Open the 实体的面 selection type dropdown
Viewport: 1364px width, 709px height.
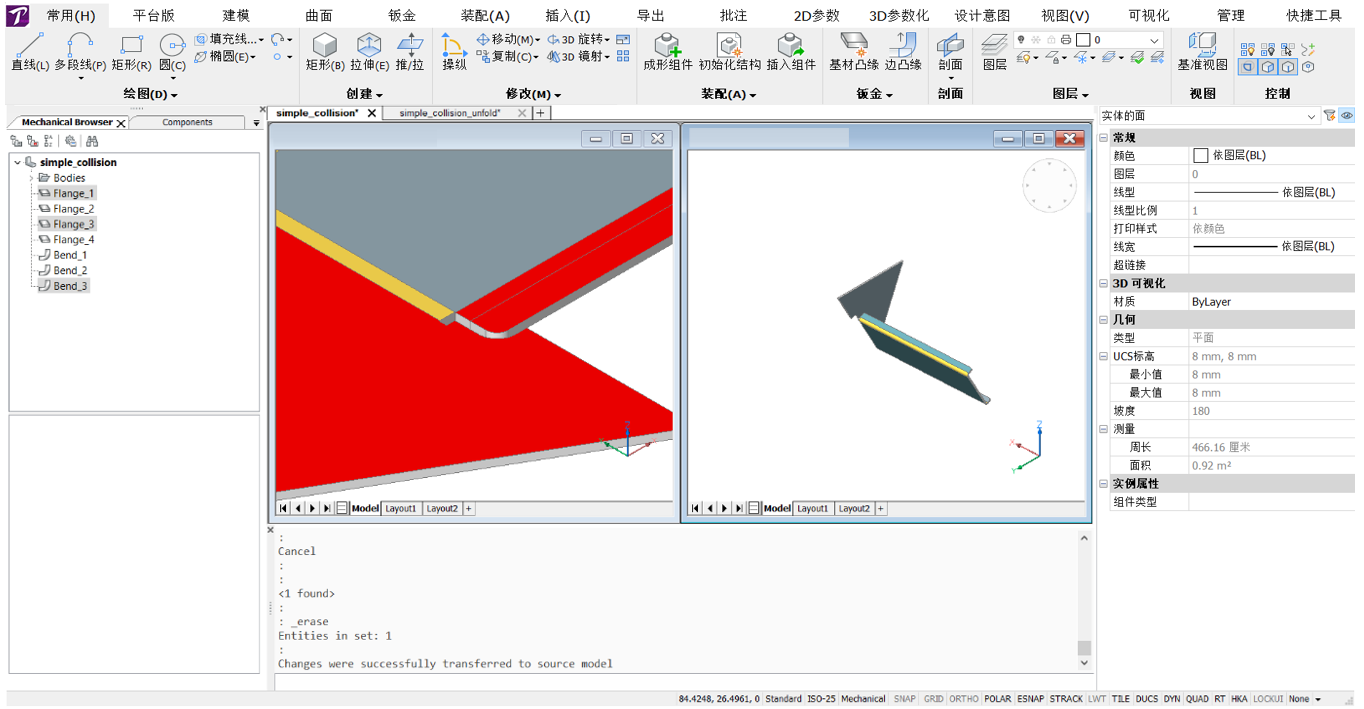[x=1209, y=116]
